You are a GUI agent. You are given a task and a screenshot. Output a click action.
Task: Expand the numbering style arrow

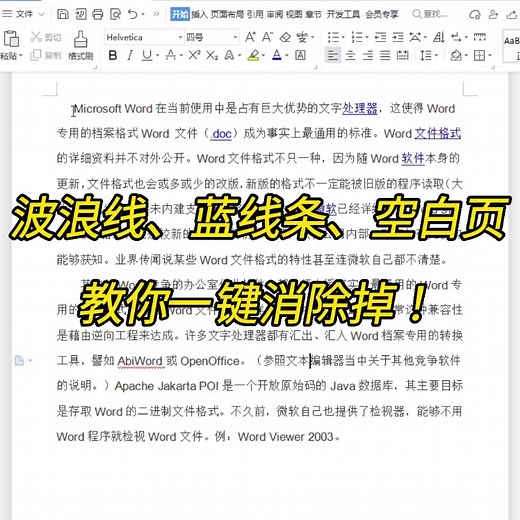point(367,37)
